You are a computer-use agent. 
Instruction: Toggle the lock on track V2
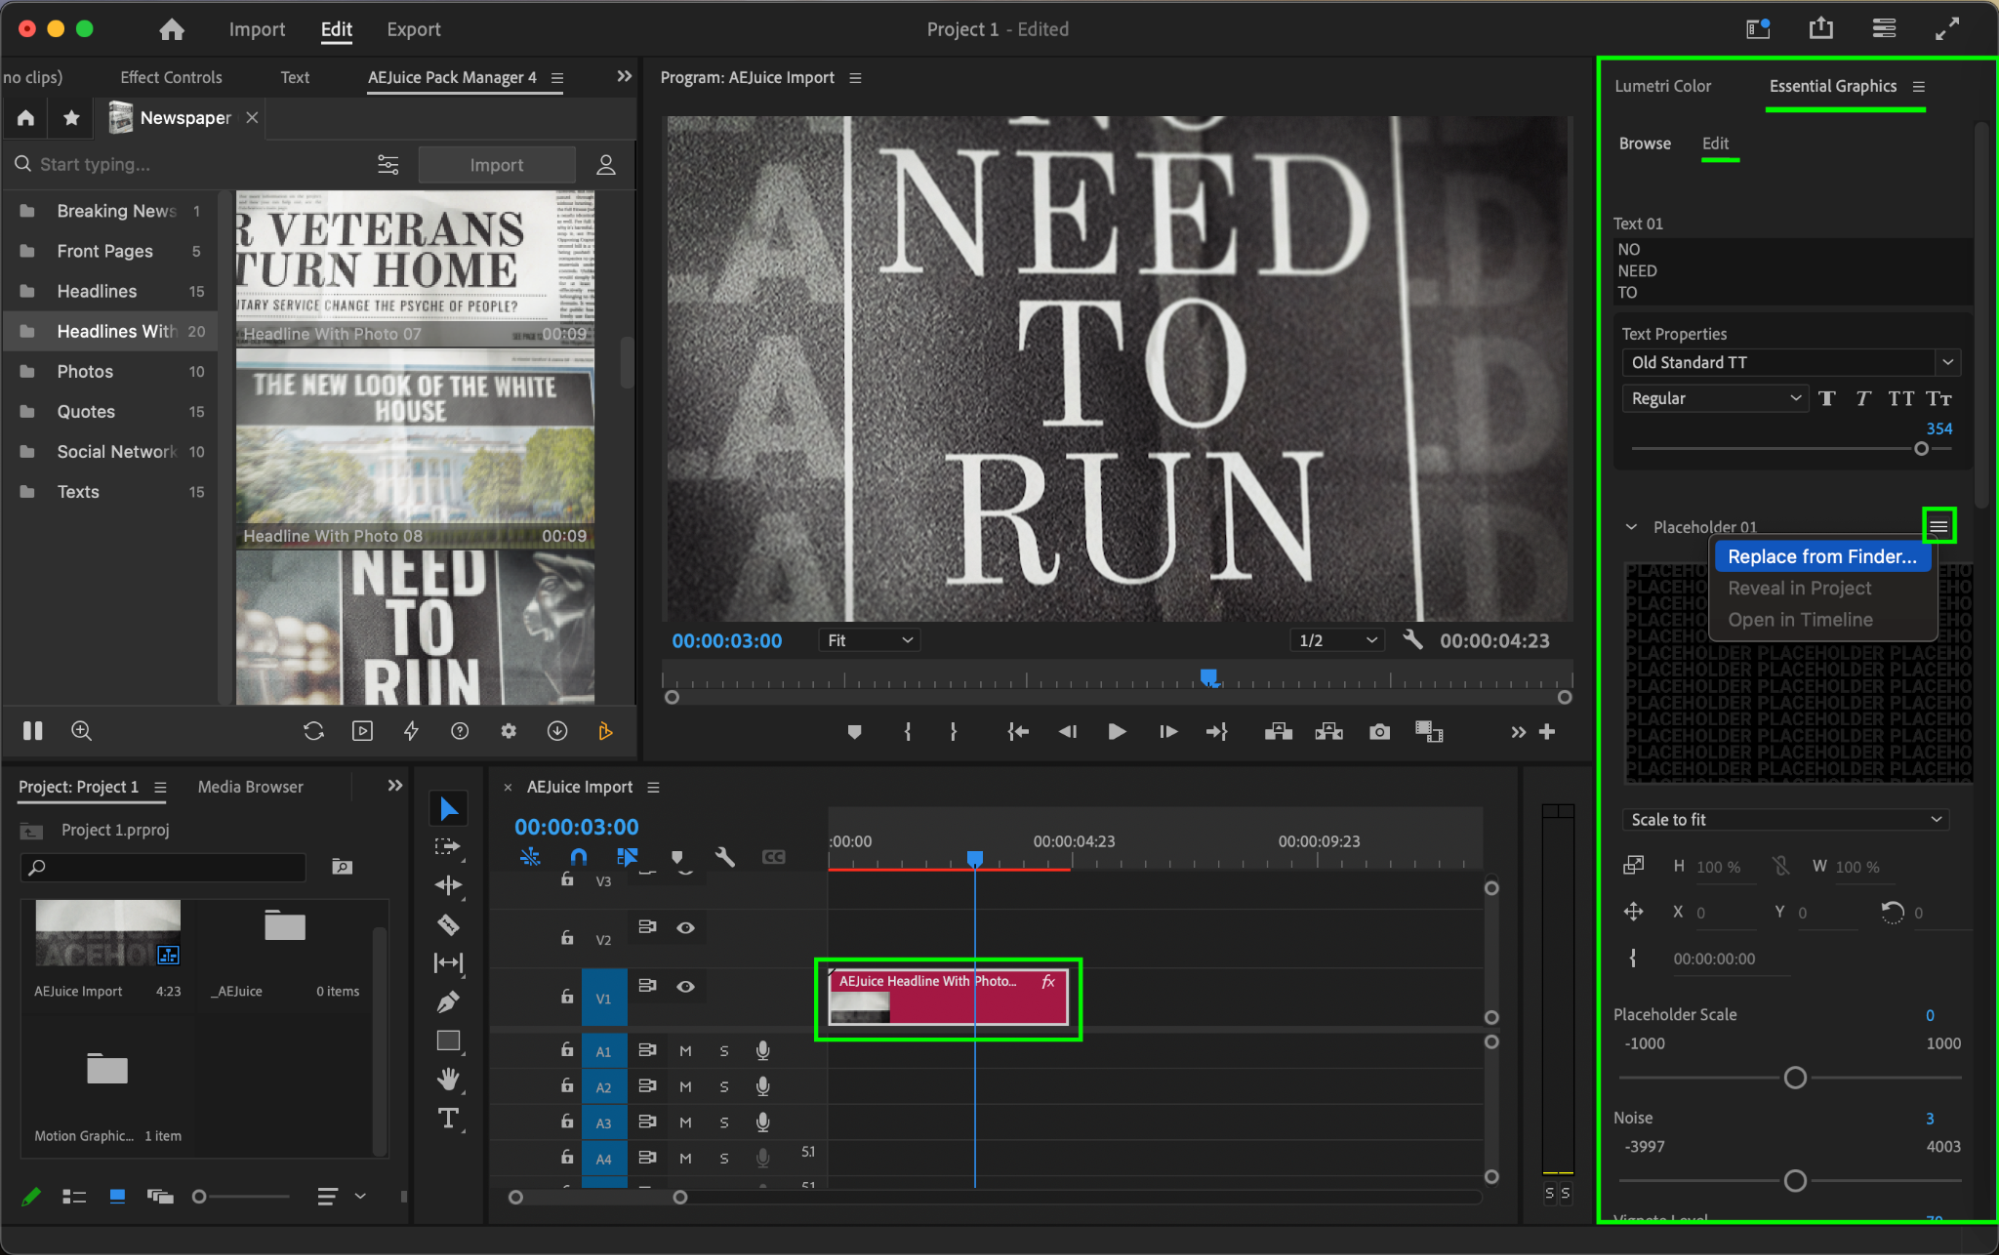(x=567, y=938)
